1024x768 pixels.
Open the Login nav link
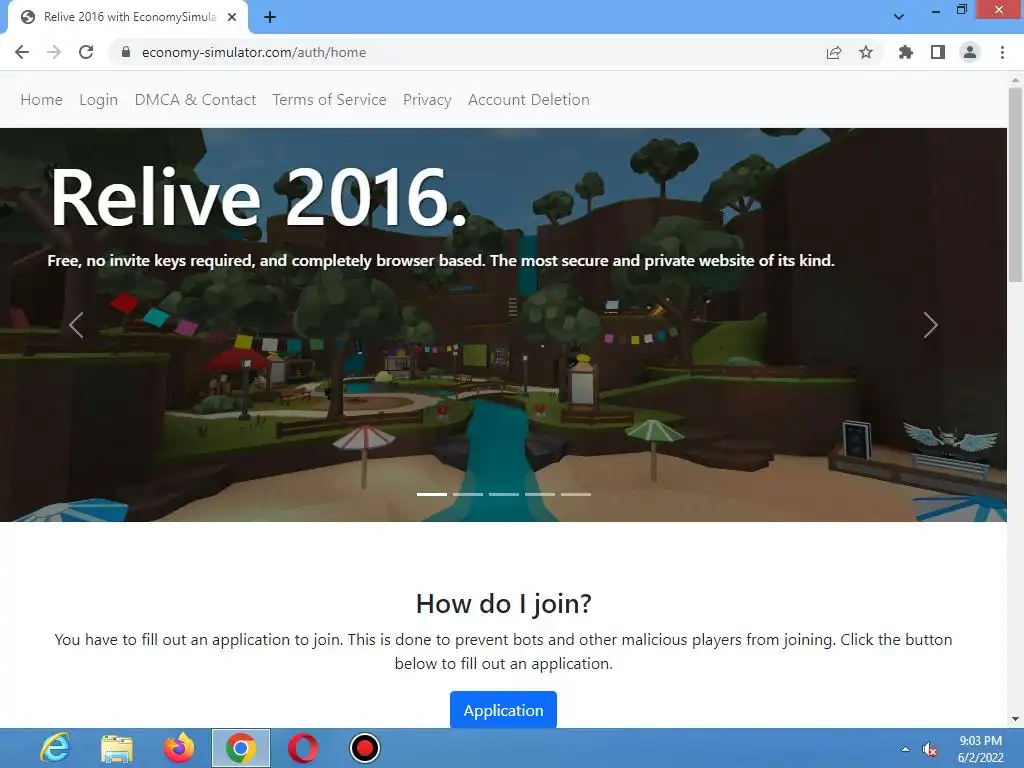pos(99,100)
